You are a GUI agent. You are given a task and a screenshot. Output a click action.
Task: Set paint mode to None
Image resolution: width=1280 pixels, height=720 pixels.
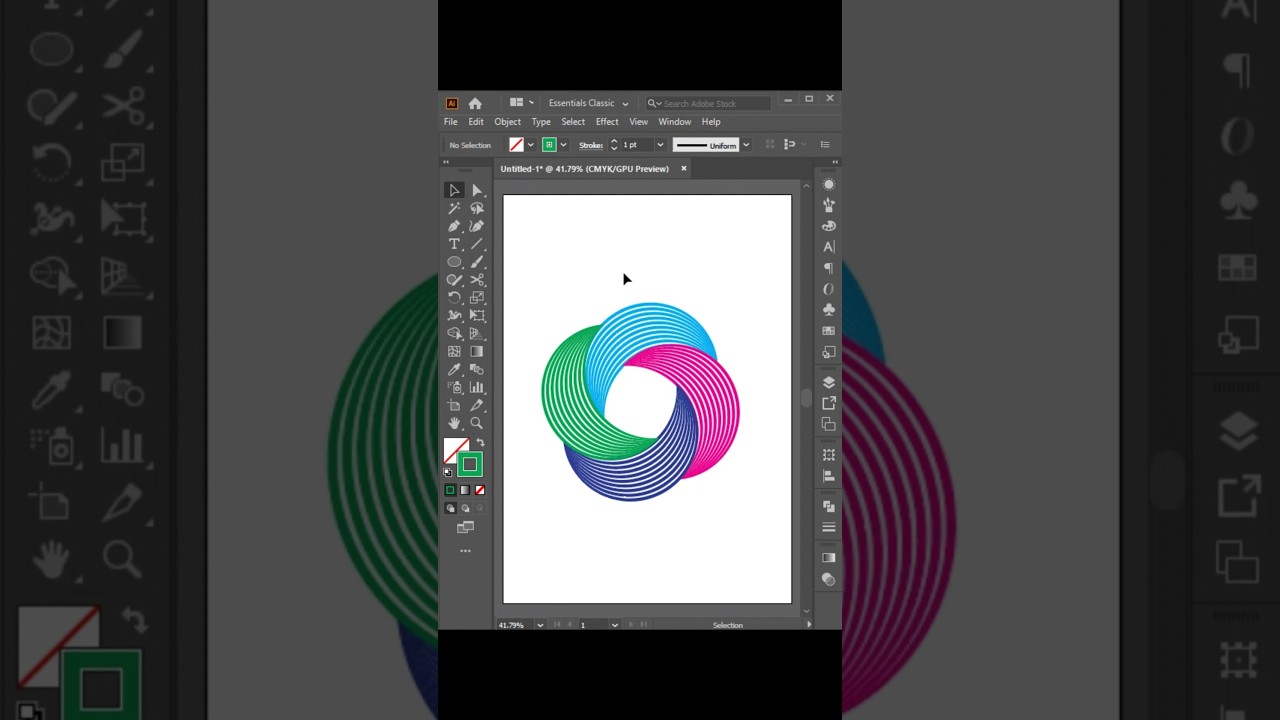[480, 490]
